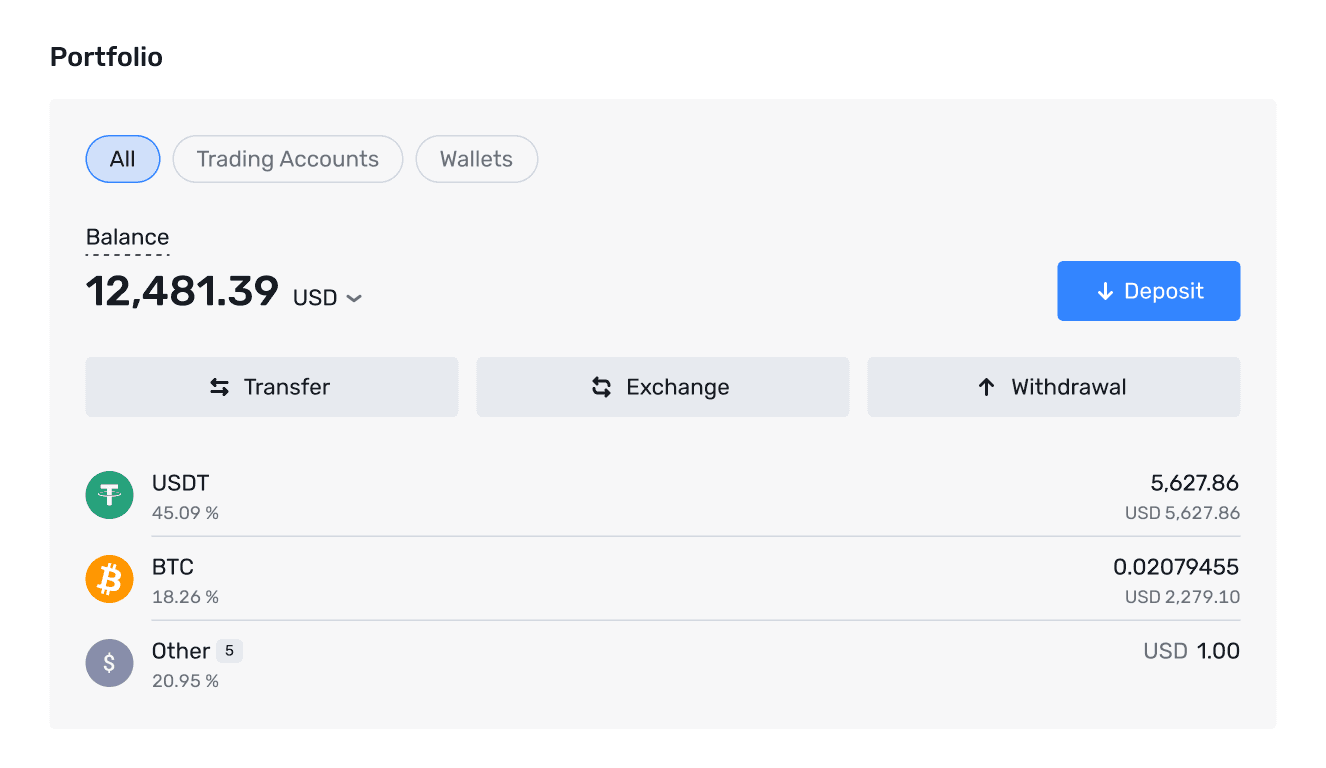Open the Balance tooltip label
The height and width of the screenshot is (768, 1326).
(x=127, y=237)
